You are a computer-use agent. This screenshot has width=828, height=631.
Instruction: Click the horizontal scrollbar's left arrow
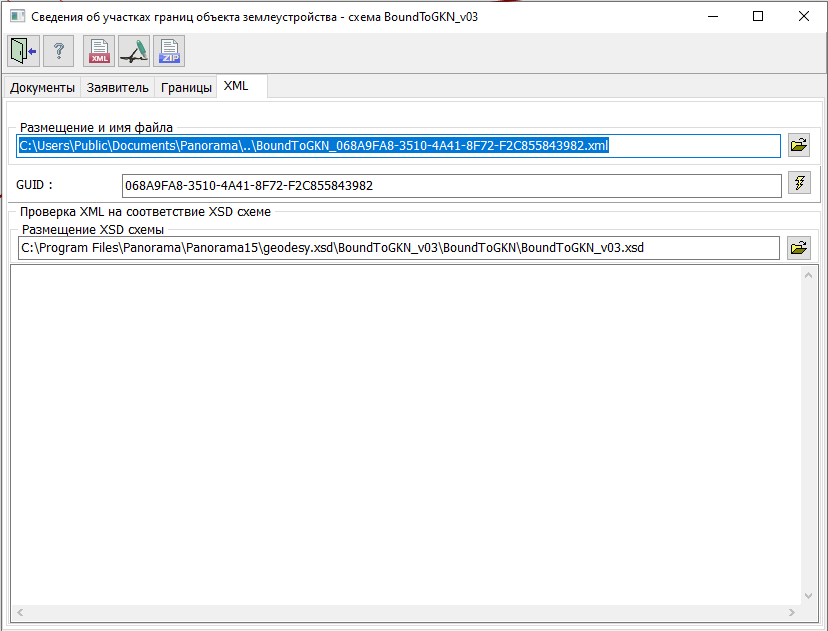click(21, 611)
